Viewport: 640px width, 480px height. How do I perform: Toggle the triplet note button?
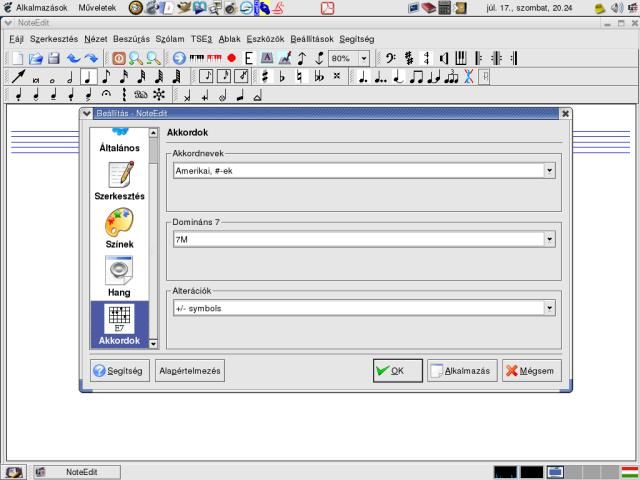[451, 76]
